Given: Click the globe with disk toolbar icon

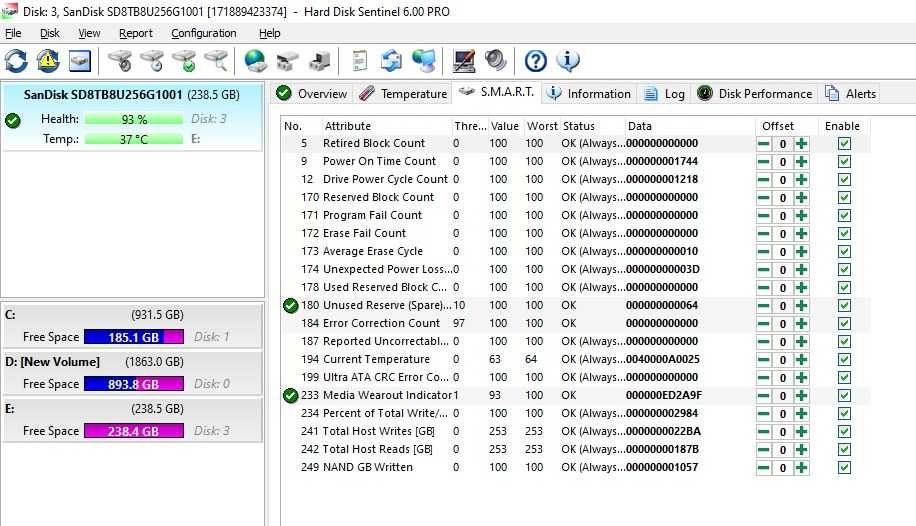Looking at the screenshot, I should tap(255, 61).
